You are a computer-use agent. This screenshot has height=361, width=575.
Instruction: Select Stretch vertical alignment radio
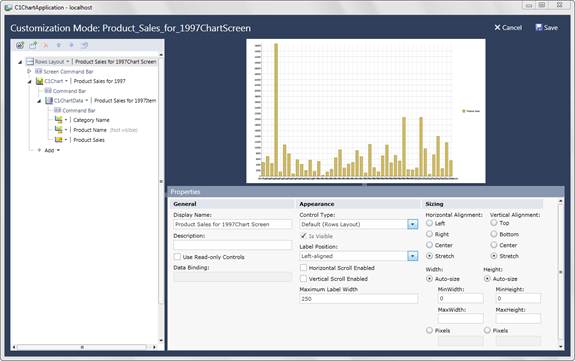(494, 256)
